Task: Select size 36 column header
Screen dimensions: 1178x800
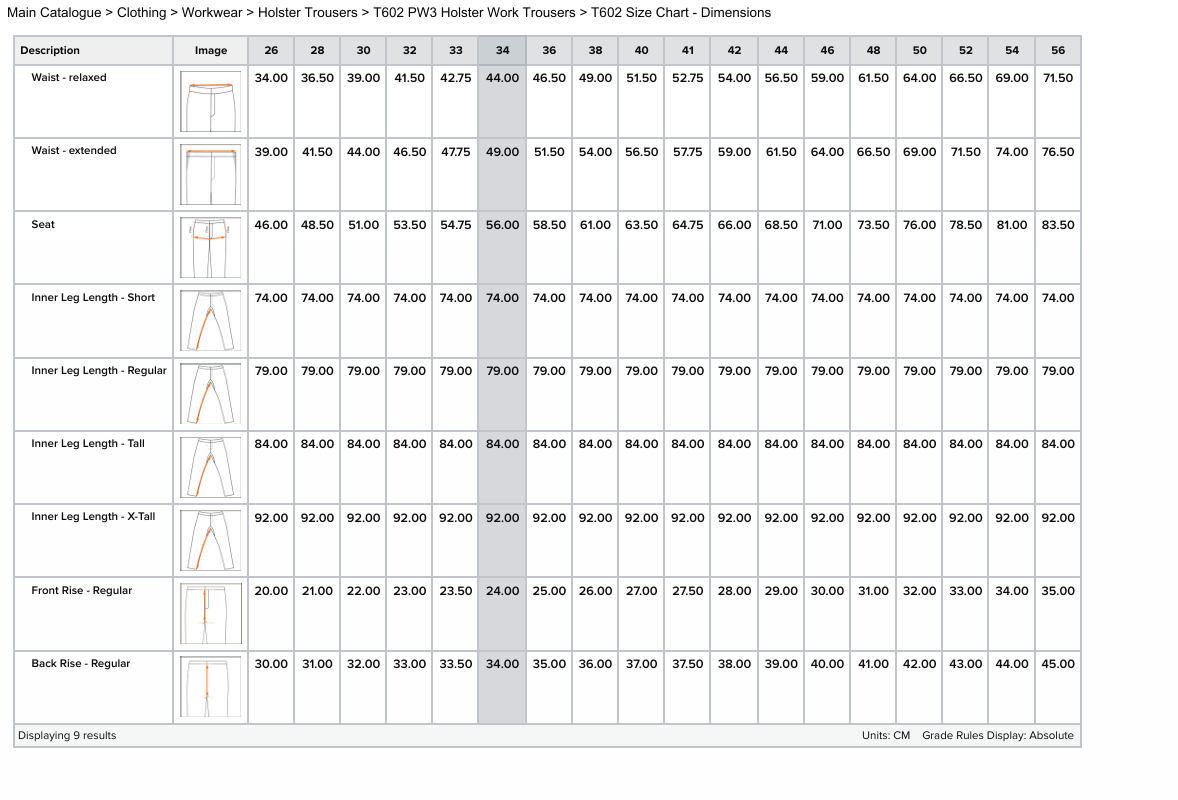Action: pos(549,50)
